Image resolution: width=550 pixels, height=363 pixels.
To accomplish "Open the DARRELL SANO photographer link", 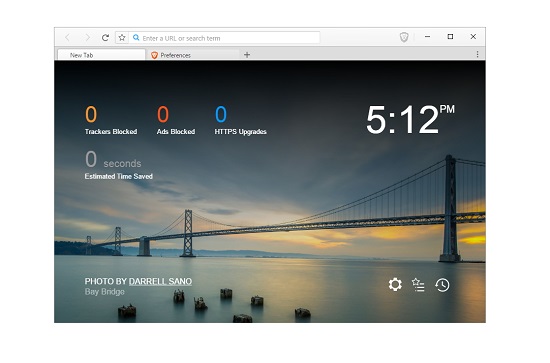I will [160, 281].
